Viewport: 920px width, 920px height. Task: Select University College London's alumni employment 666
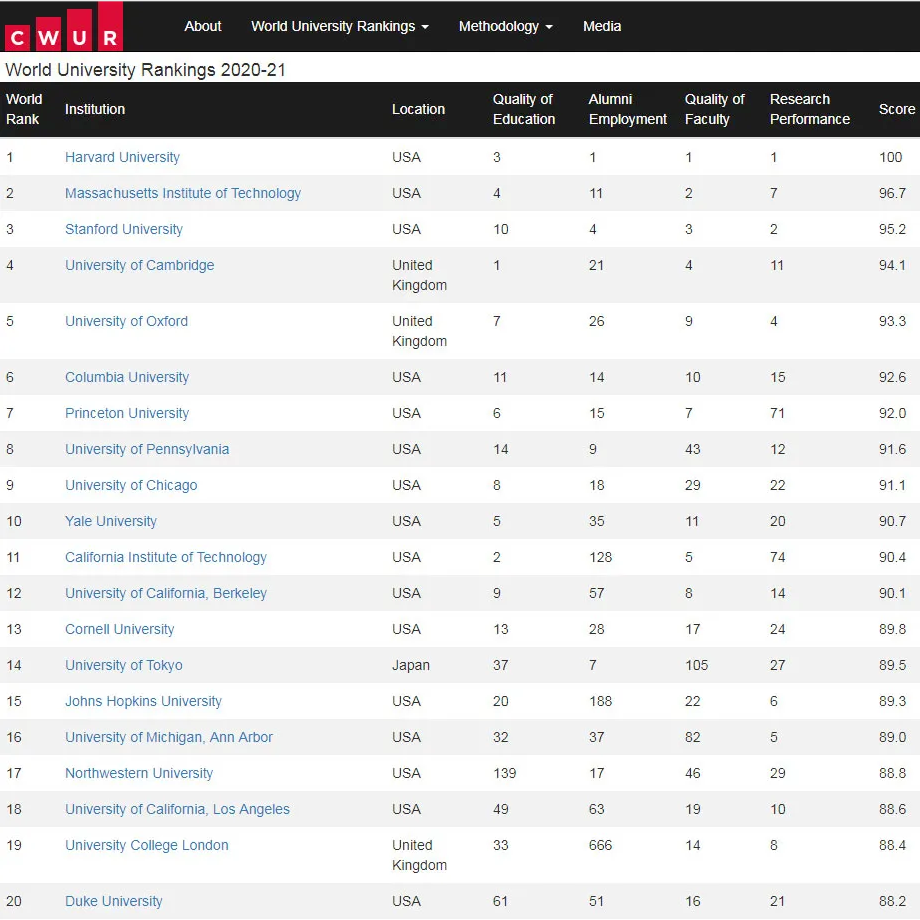pos(600,845)
